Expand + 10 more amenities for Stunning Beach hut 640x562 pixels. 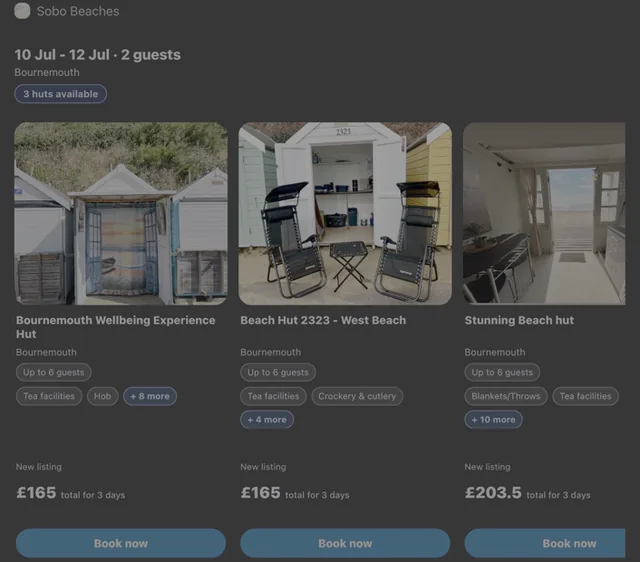tap(493, 420)
